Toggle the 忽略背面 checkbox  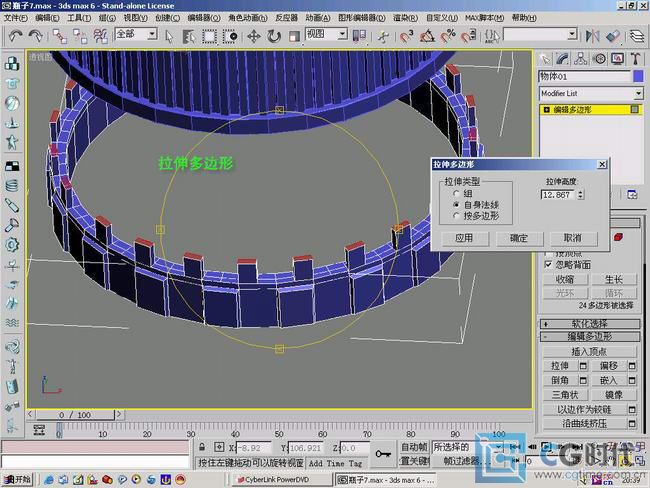(x=548, y=265)
